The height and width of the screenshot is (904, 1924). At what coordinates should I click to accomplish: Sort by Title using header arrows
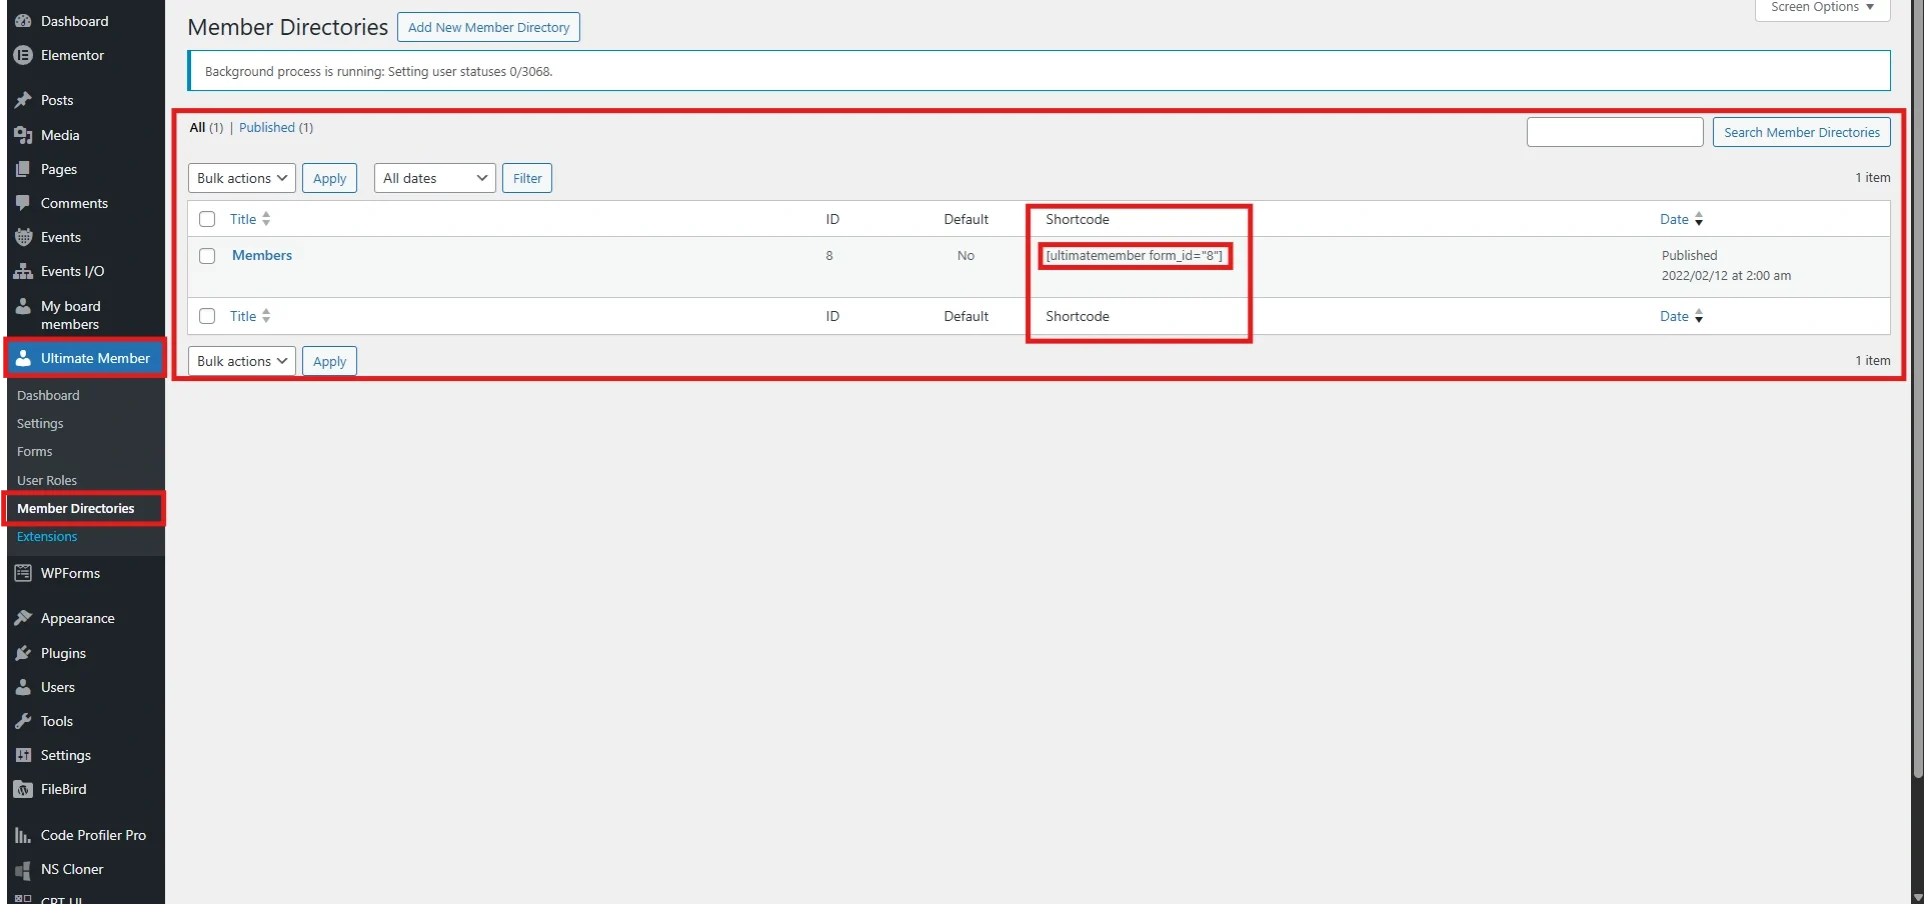tap(266, 219)
